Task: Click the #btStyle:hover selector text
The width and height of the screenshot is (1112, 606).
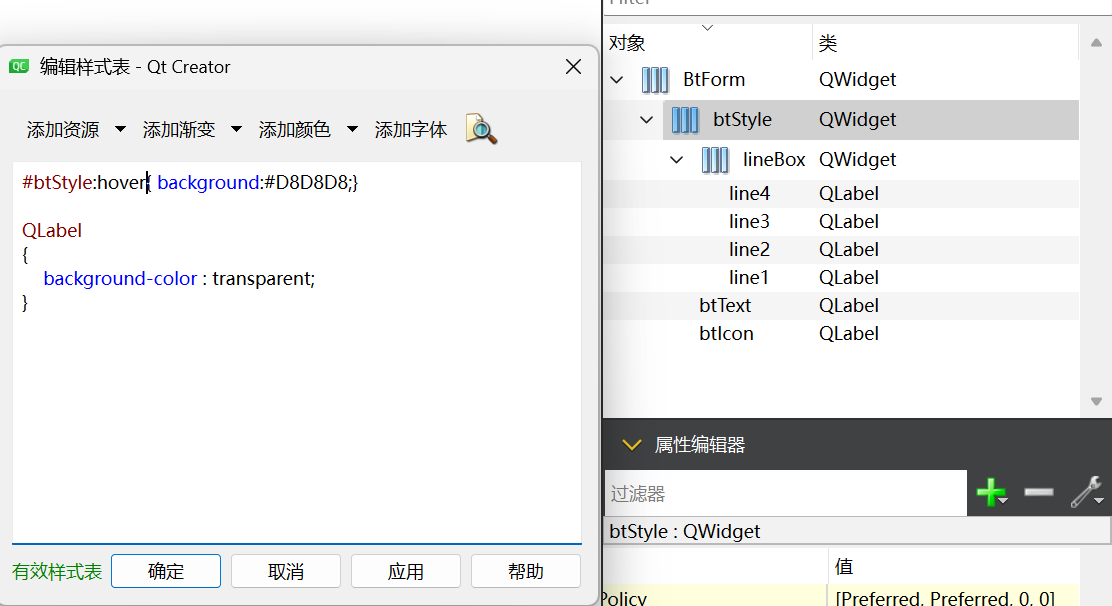Action: click(x=84, y=182)
